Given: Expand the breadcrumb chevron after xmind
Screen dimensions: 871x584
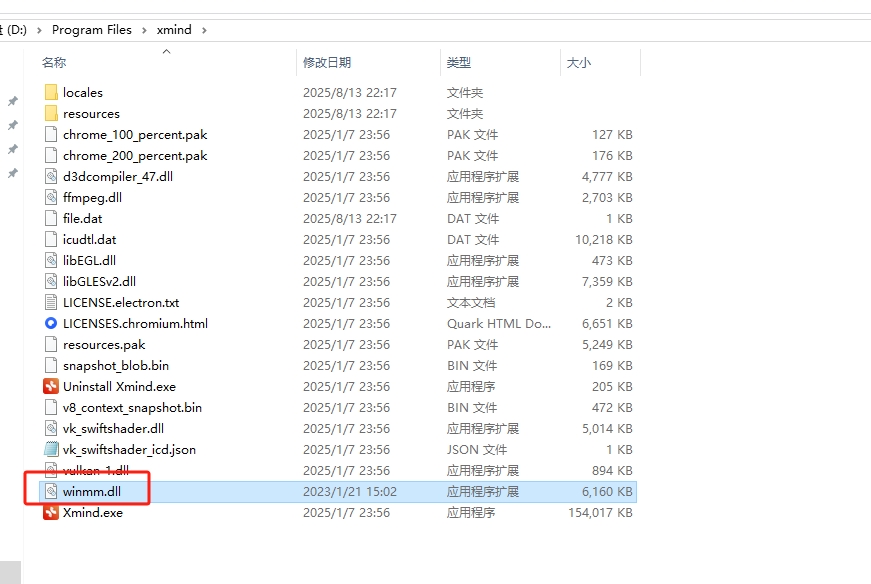Looking at the screenshot, I should point(204,30).
